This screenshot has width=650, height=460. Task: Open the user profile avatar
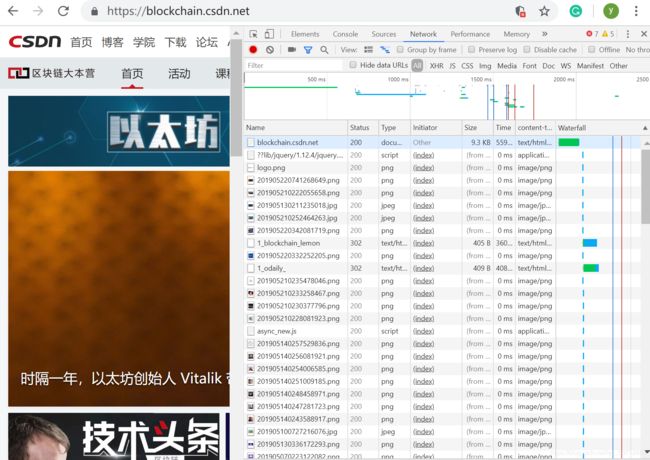click(x=611, y=11)
